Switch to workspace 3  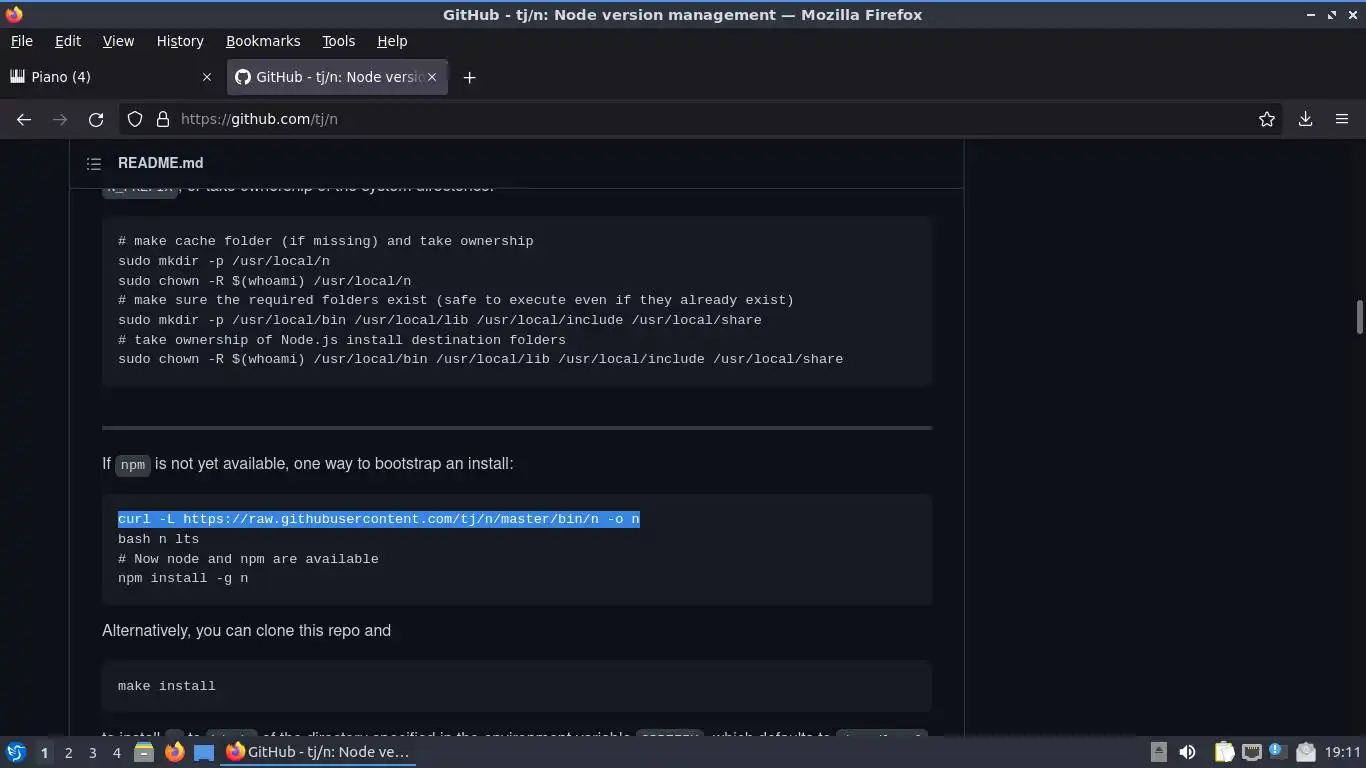(x=92, y=752)
